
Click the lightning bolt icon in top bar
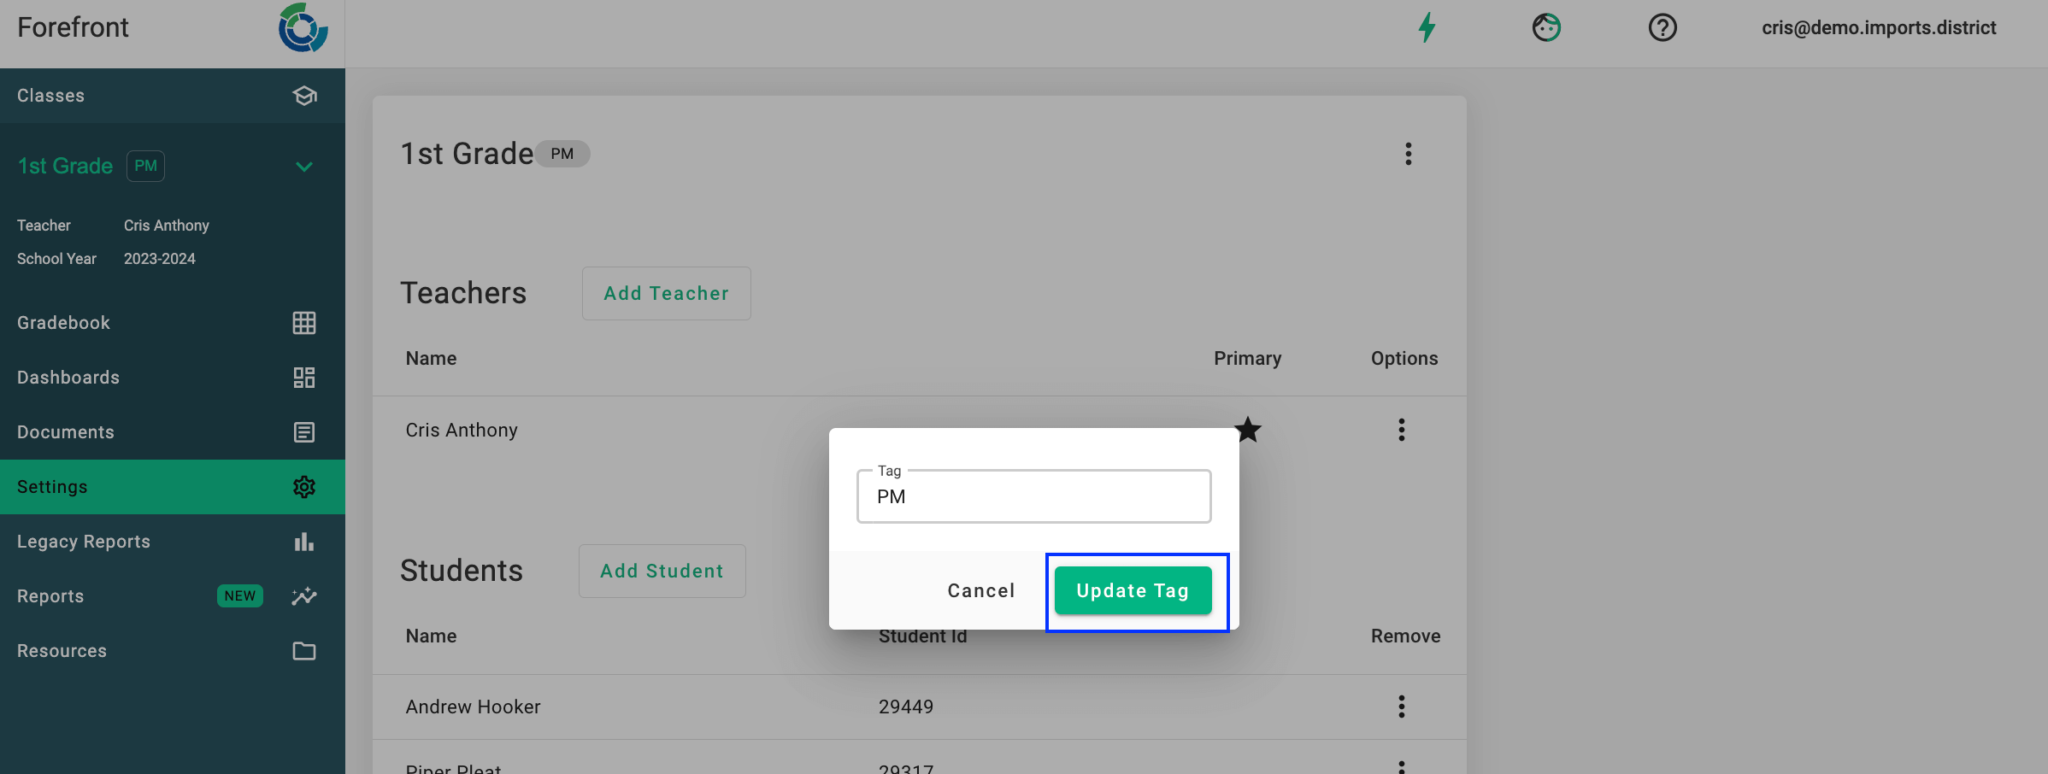(x=1426, y=27)
